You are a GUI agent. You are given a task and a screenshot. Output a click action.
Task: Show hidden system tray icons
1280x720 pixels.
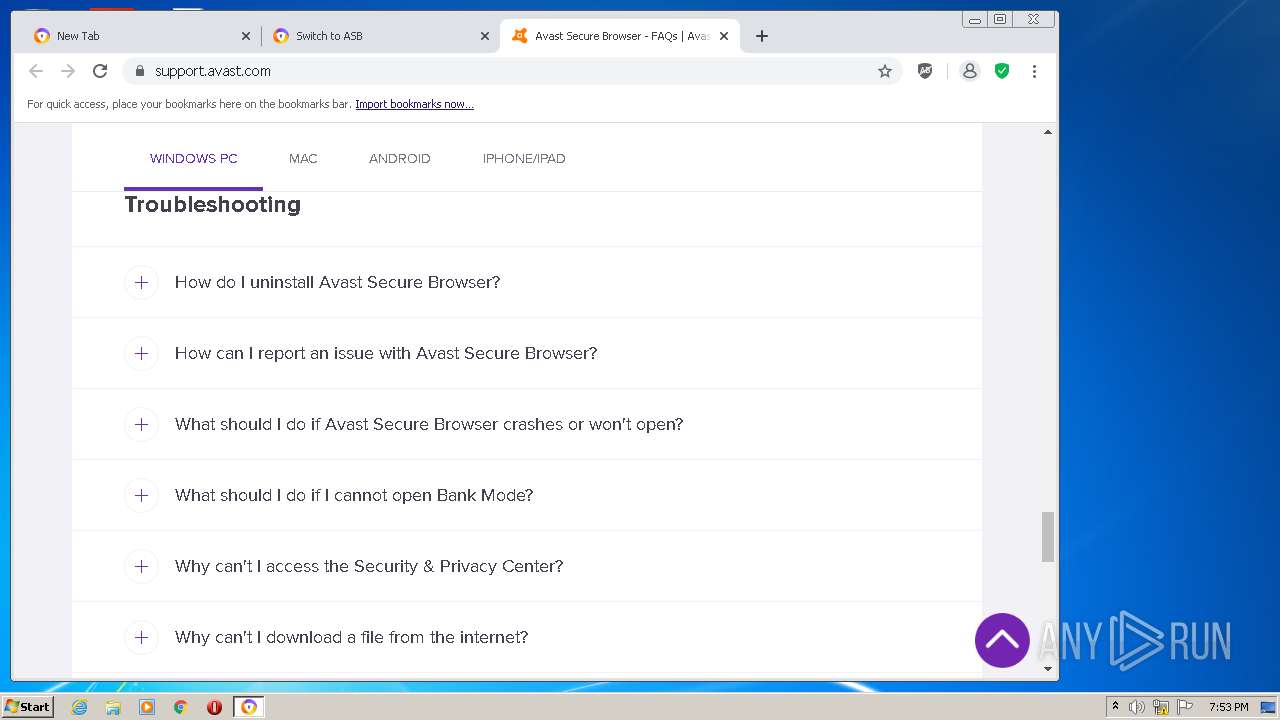pos(1115,707)
